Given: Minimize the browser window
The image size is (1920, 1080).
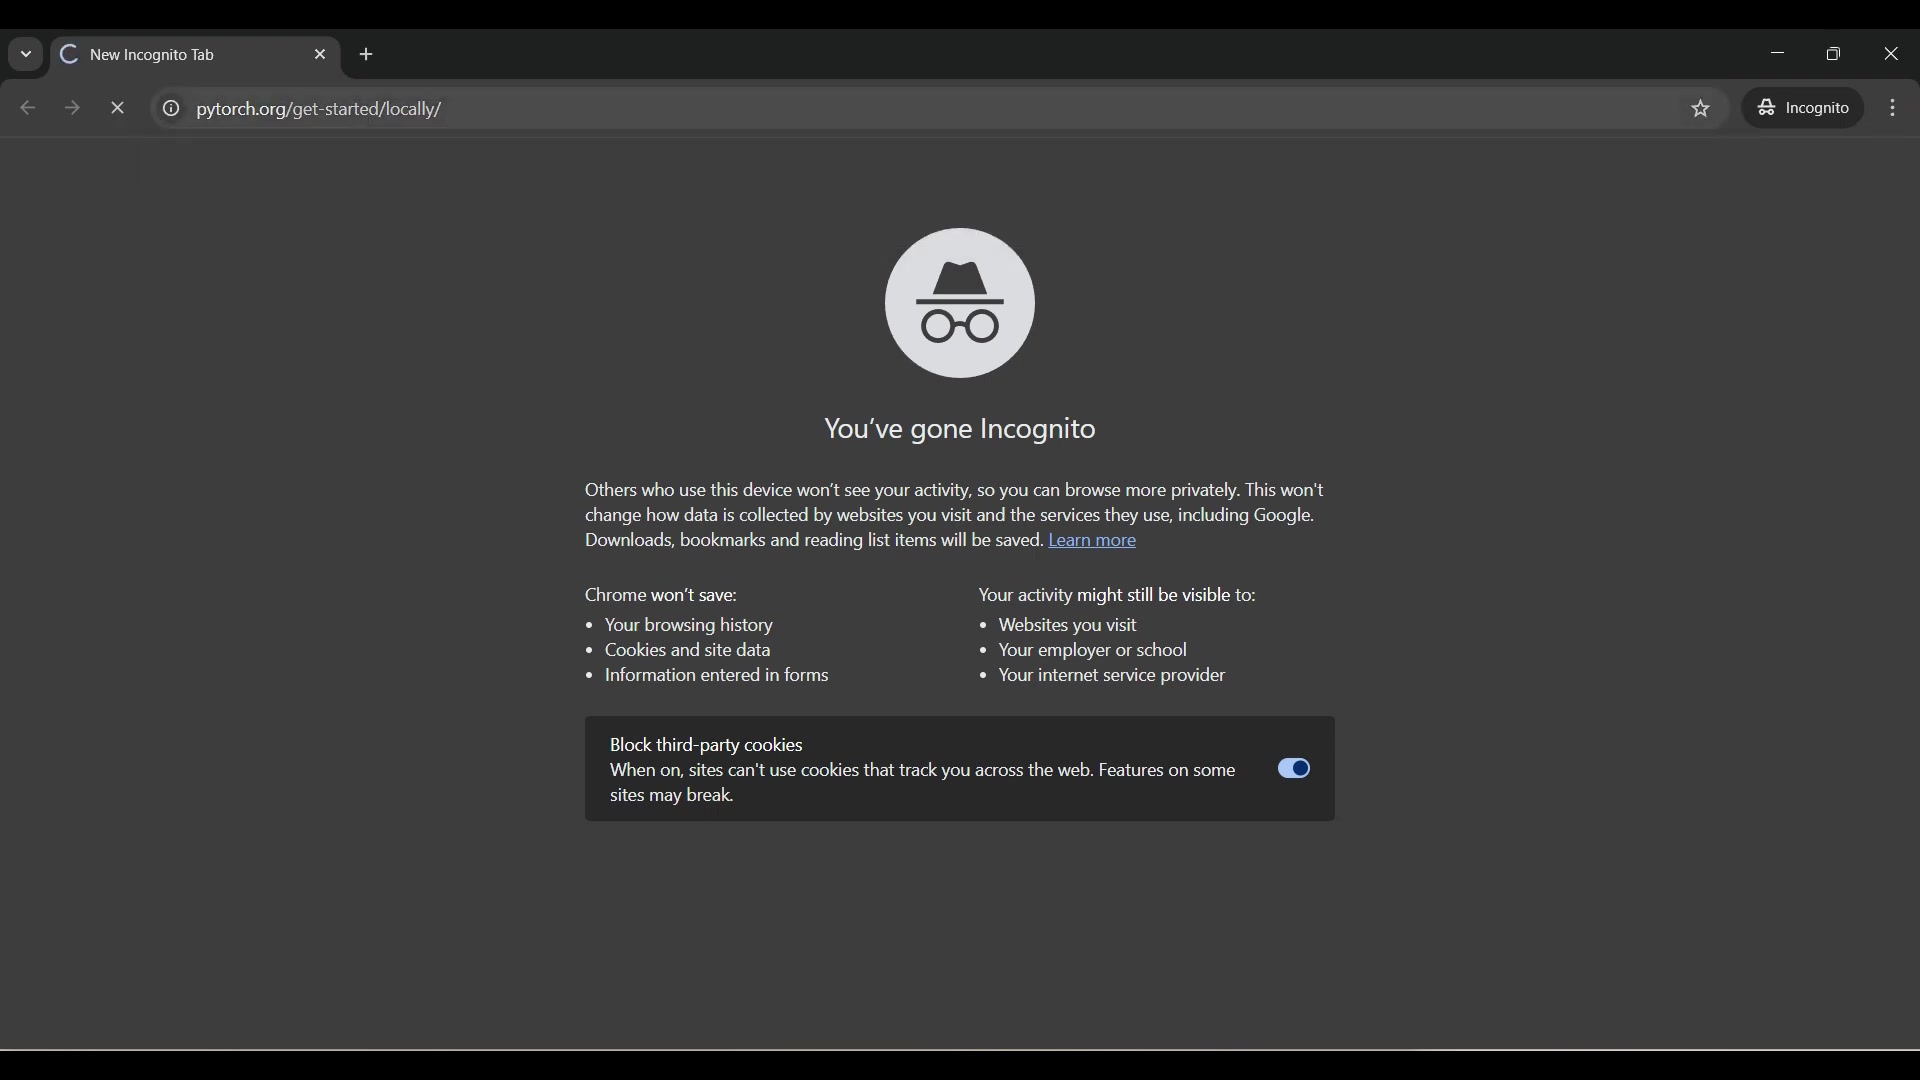Looking at the screenshot, I should point(1777,55).
